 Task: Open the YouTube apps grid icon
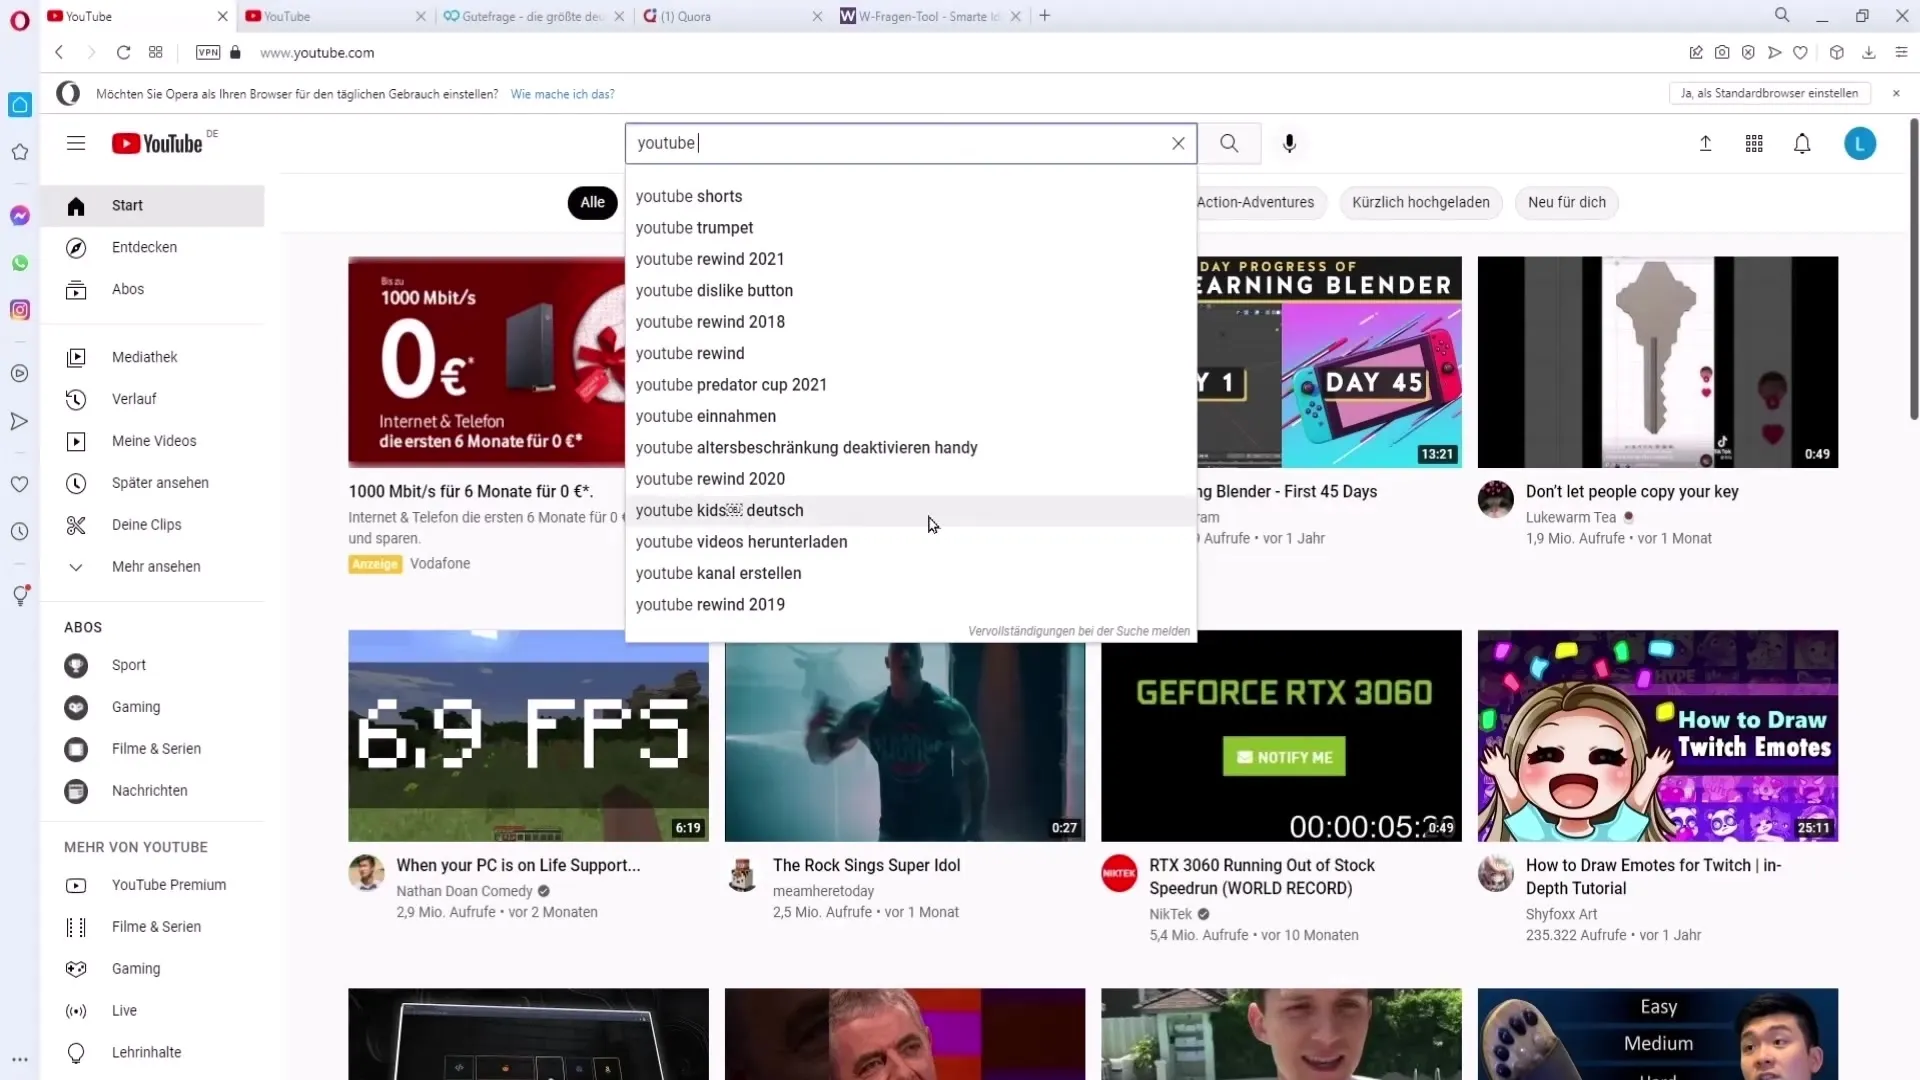coord(1754,143)
